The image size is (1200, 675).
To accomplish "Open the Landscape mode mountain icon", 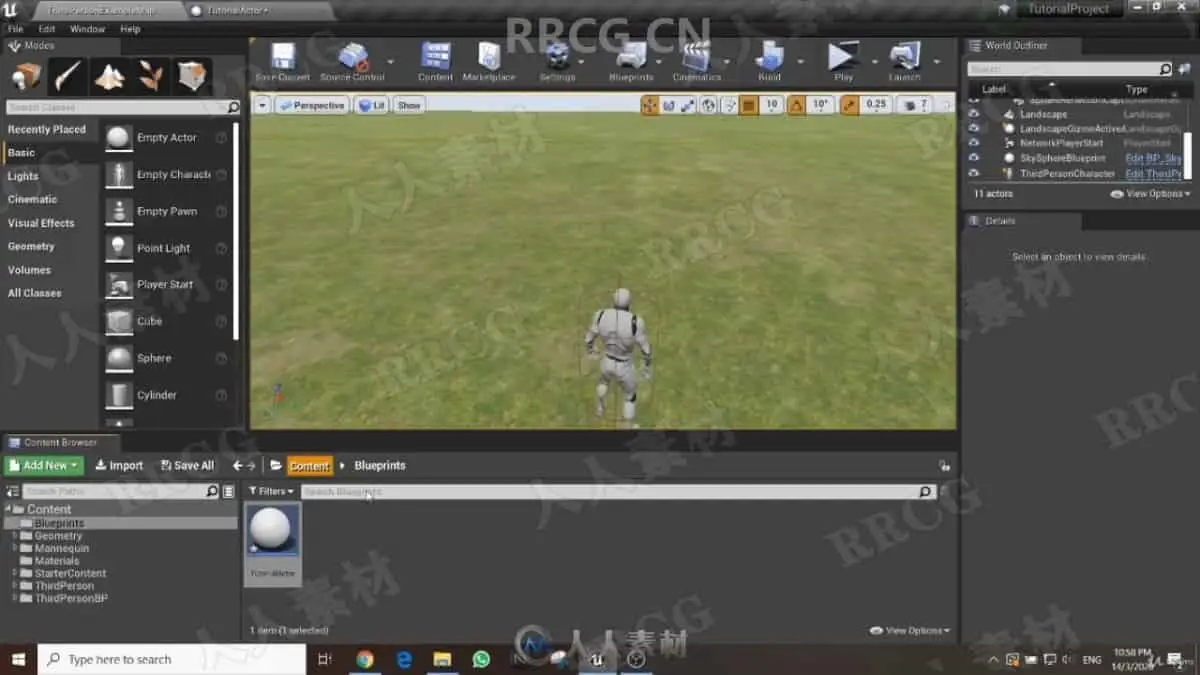I will pos(109,76).
